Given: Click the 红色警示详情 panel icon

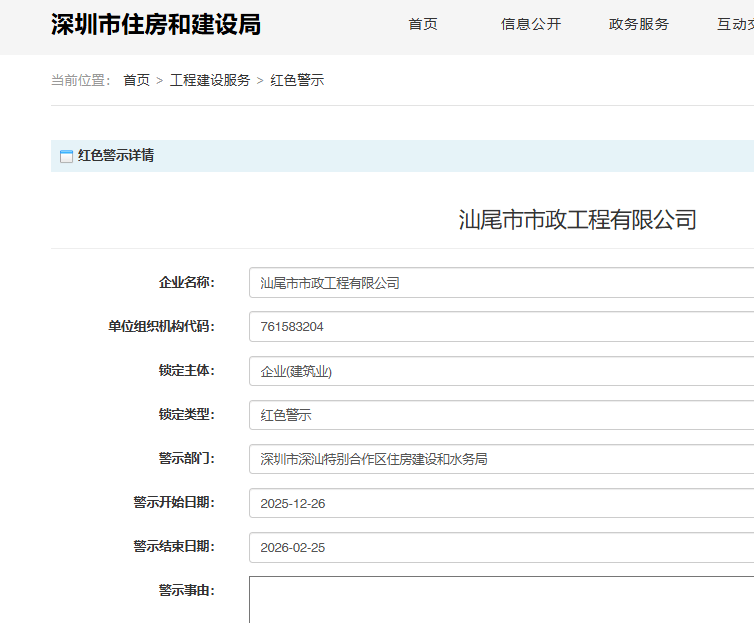Looking at the screenshot, I should 66,156.
